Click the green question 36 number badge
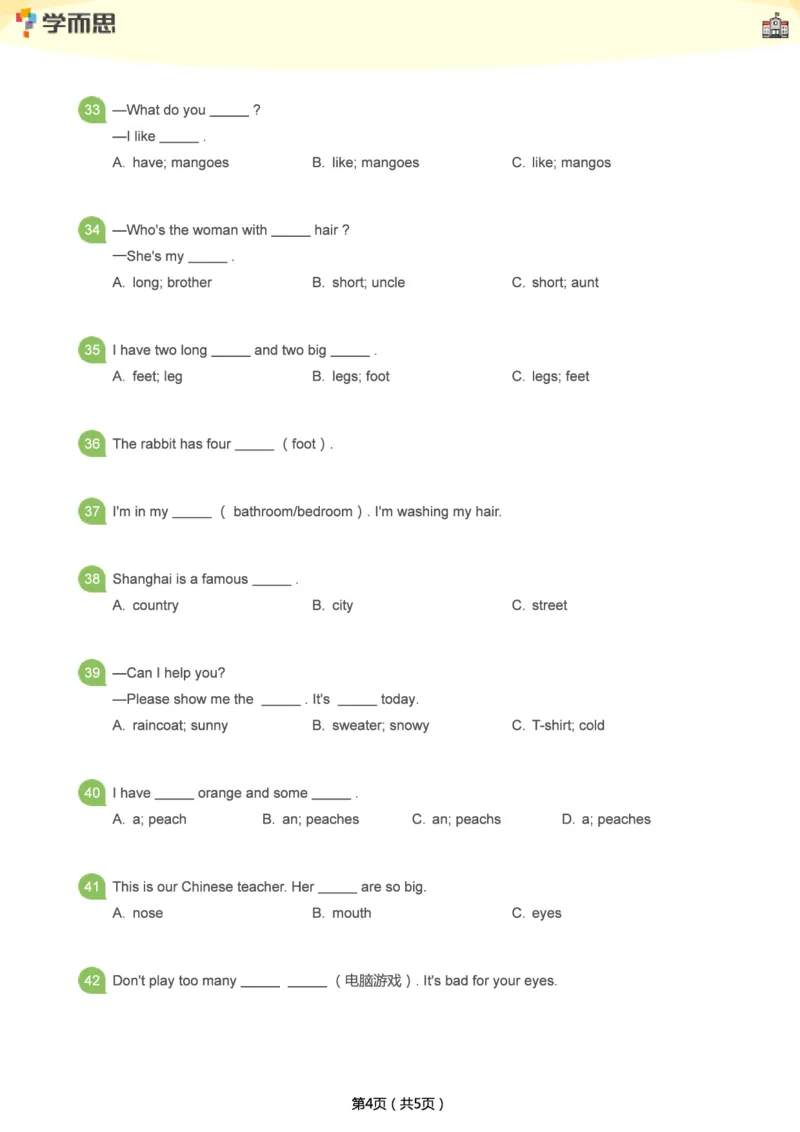Screen dimensions: 800x1132 [x=92, y=444]
